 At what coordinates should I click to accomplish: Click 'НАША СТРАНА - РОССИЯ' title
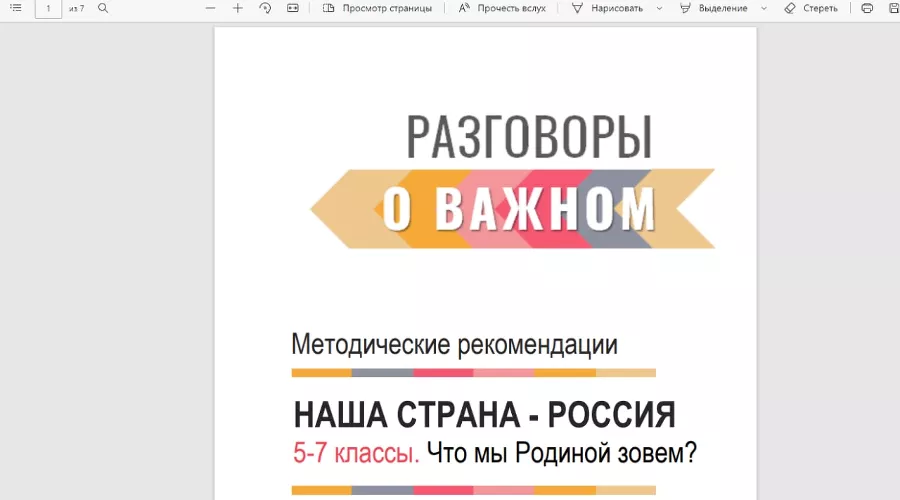coord(484,414)
